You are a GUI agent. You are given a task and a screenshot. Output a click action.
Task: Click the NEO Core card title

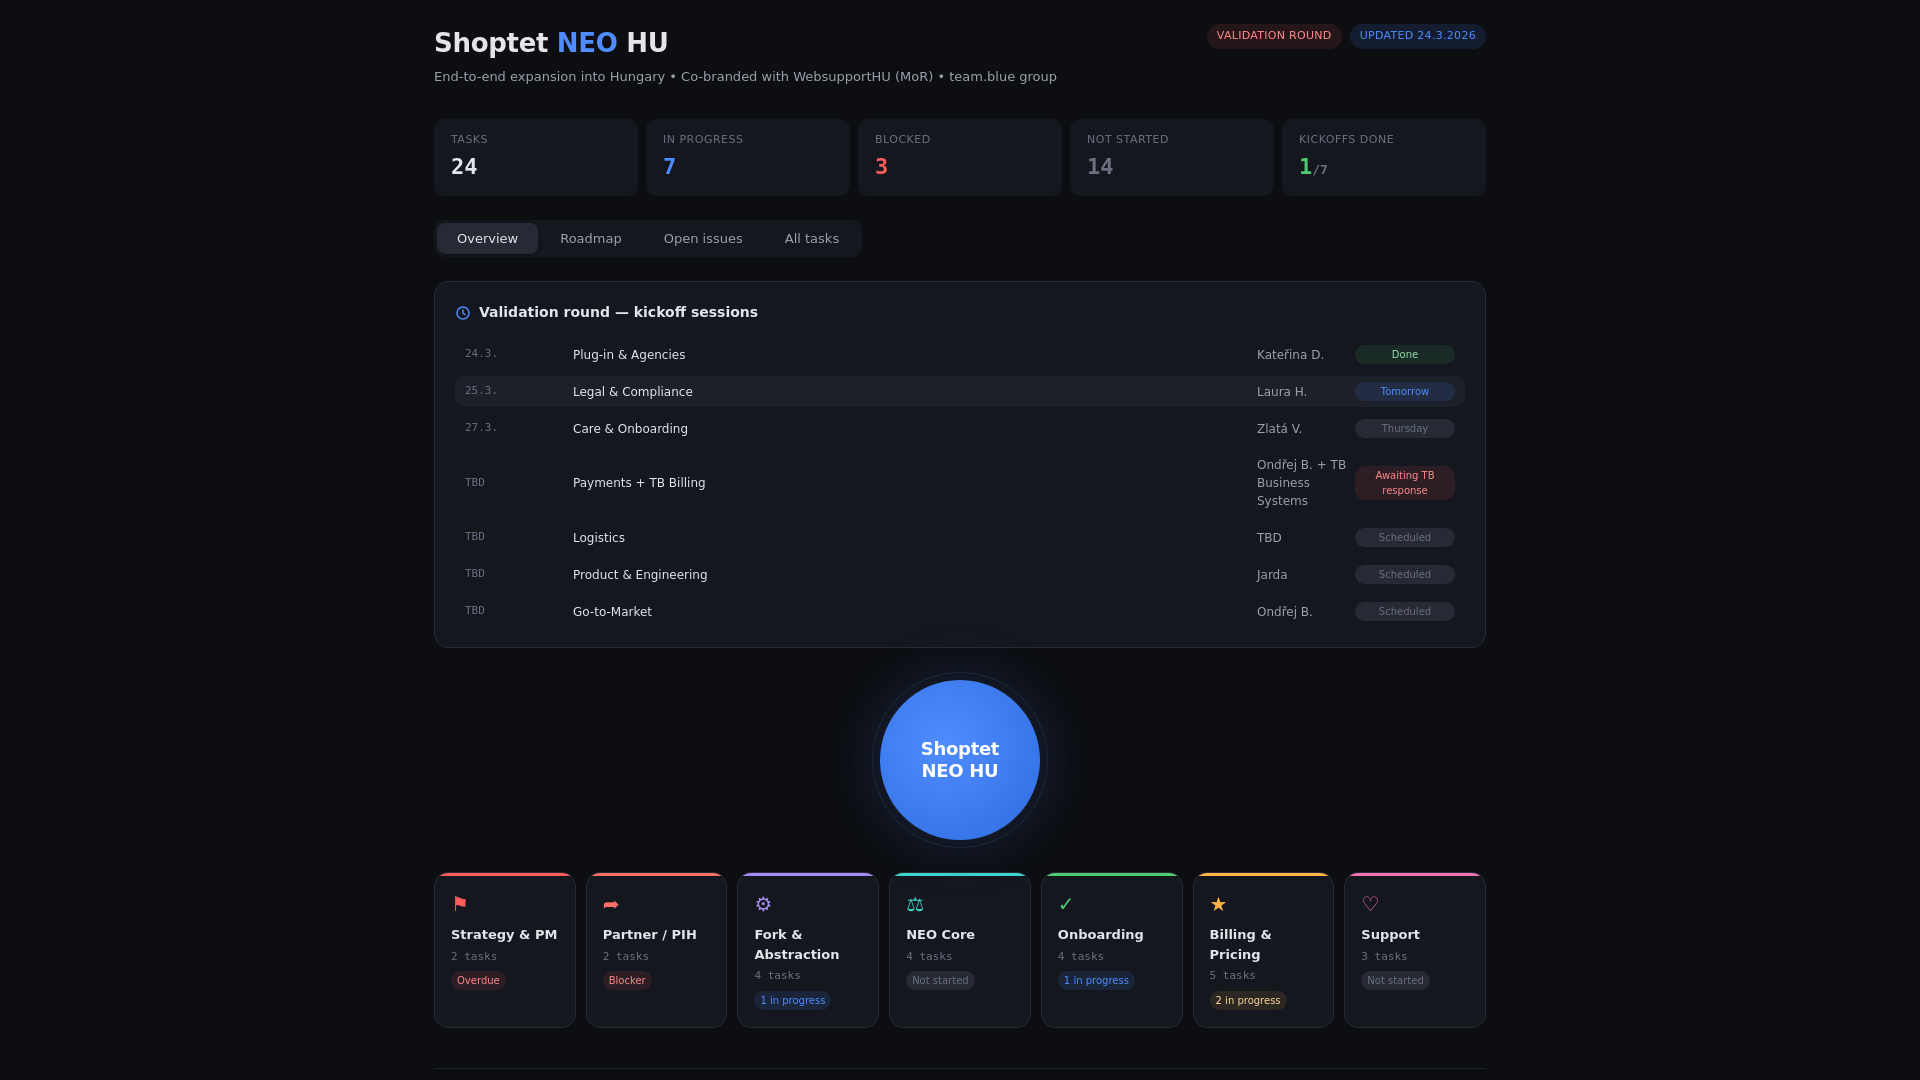(940, 935)
